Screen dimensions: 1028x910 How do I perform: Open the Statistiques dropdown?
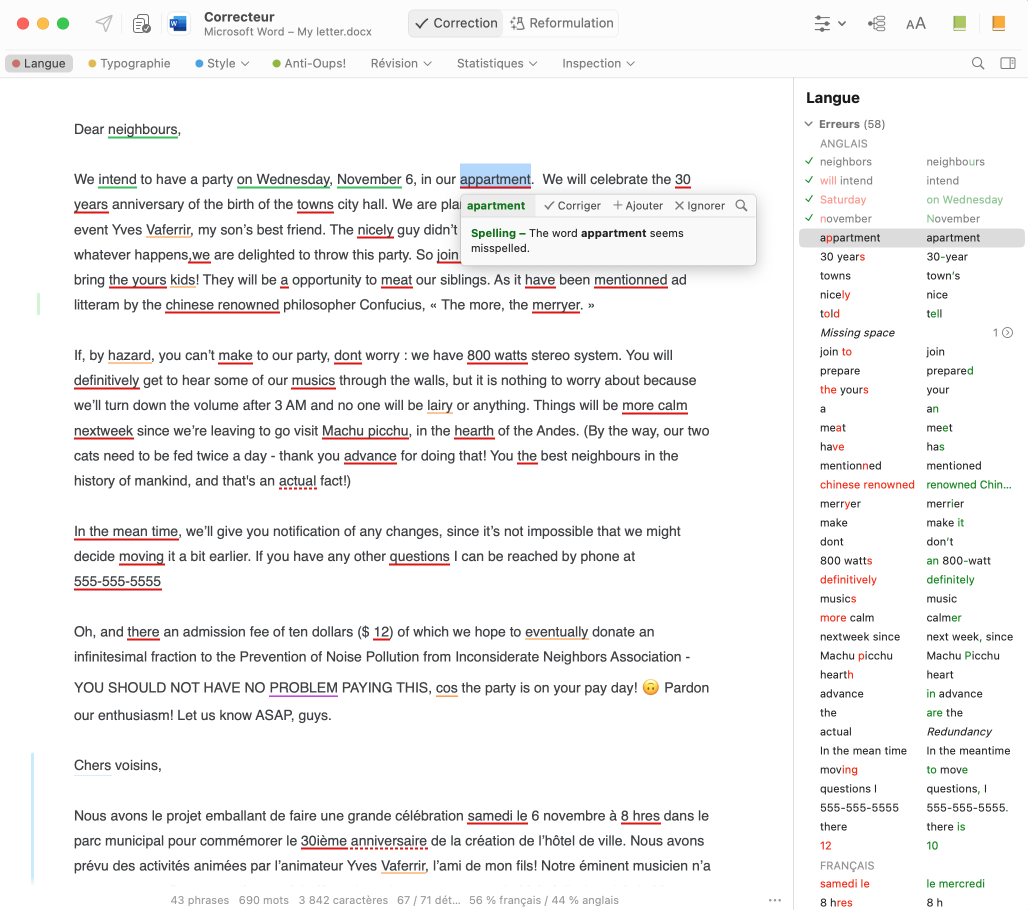pos(497,63)
